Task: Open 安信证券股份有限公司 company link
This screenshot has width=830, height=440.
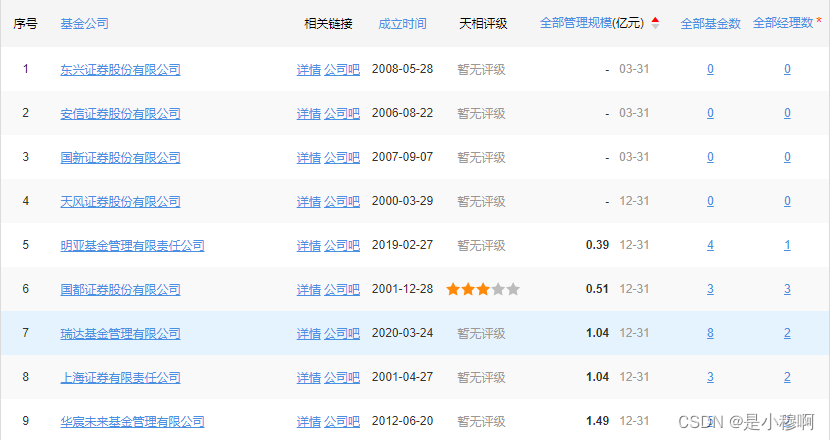Action: [120, 113]
